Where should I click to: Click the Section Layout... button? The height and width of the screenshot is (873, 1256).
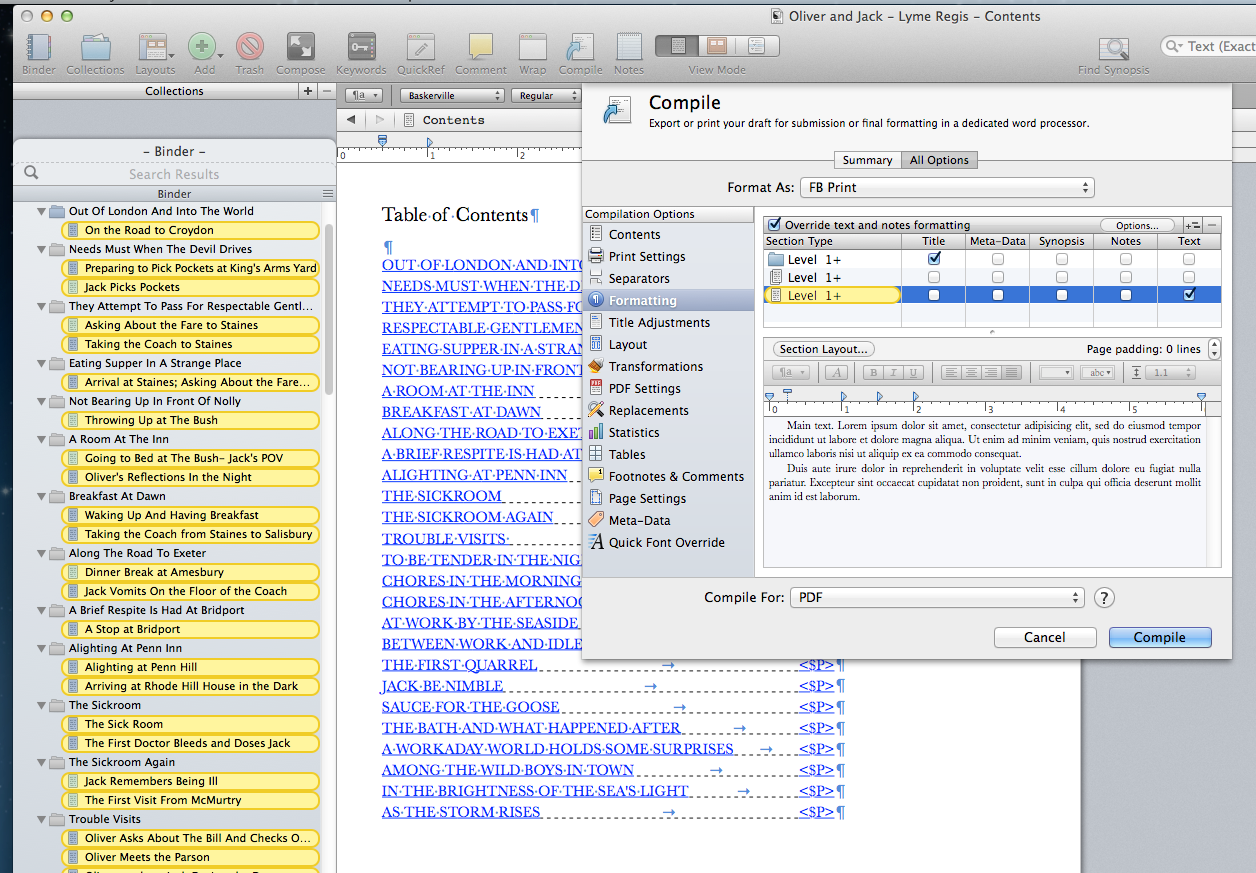823,349
